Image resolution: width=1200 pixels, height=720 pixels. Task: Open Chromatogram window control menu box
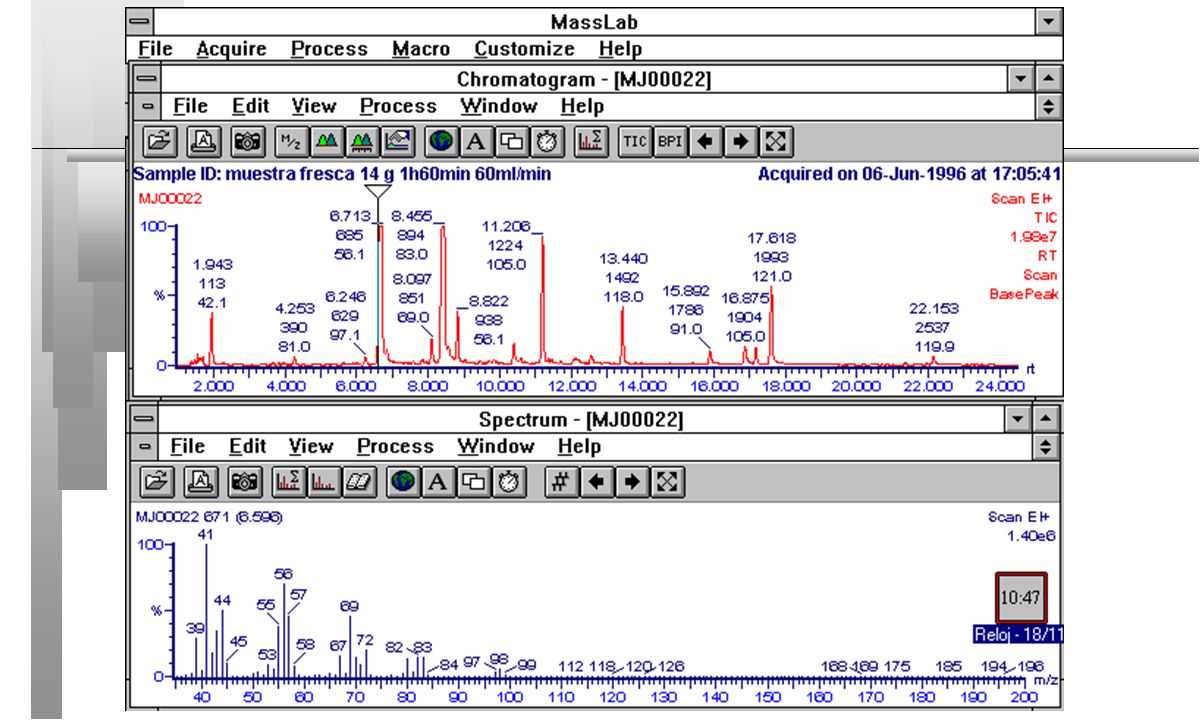[147, 78]
